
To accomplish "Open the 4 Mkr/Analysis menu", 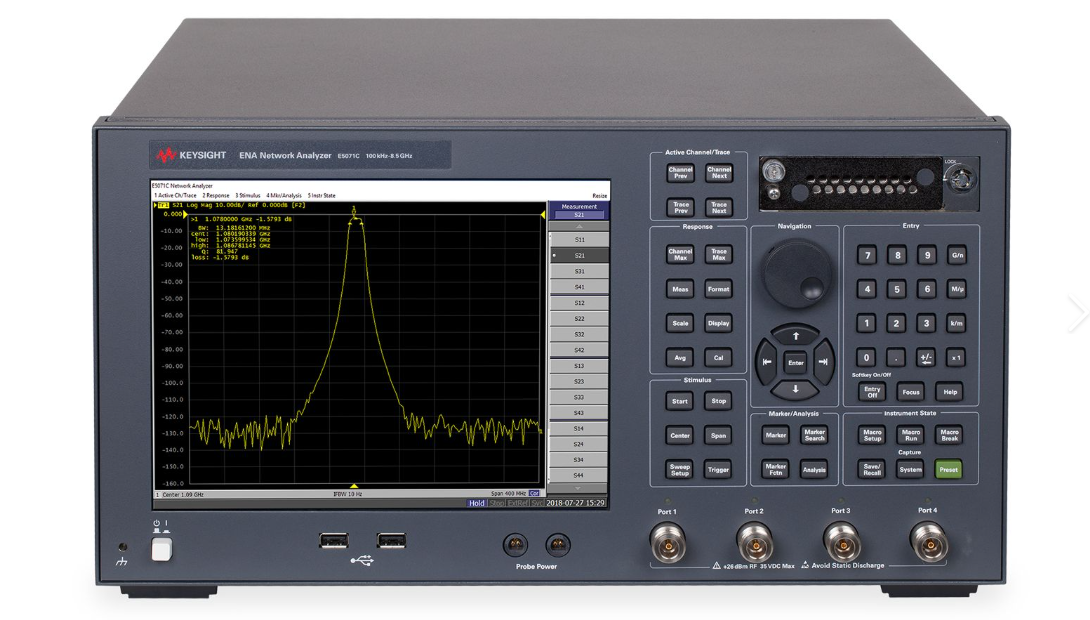I will click(284, 195).
